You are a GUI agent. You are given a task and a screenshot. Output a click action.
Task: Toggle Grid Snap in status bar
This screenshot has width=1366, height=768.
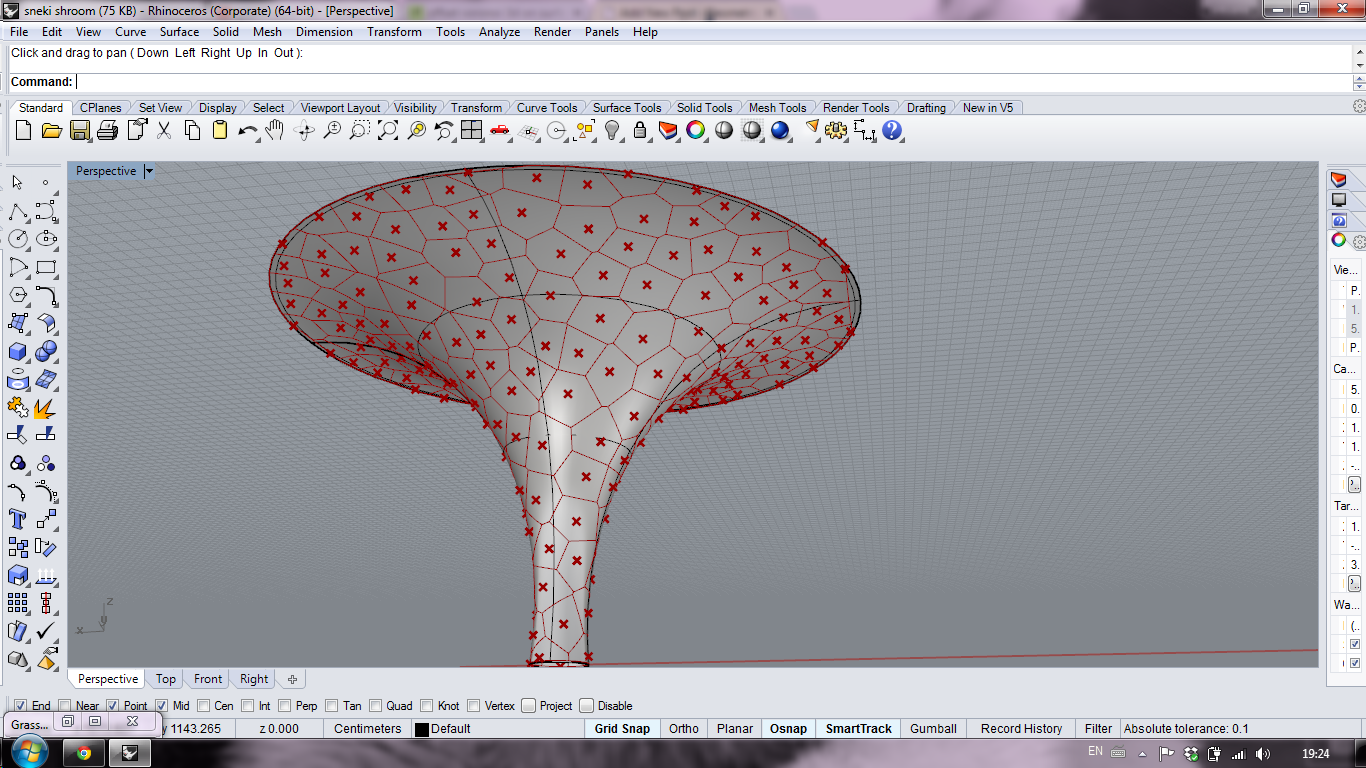point(622,729)
